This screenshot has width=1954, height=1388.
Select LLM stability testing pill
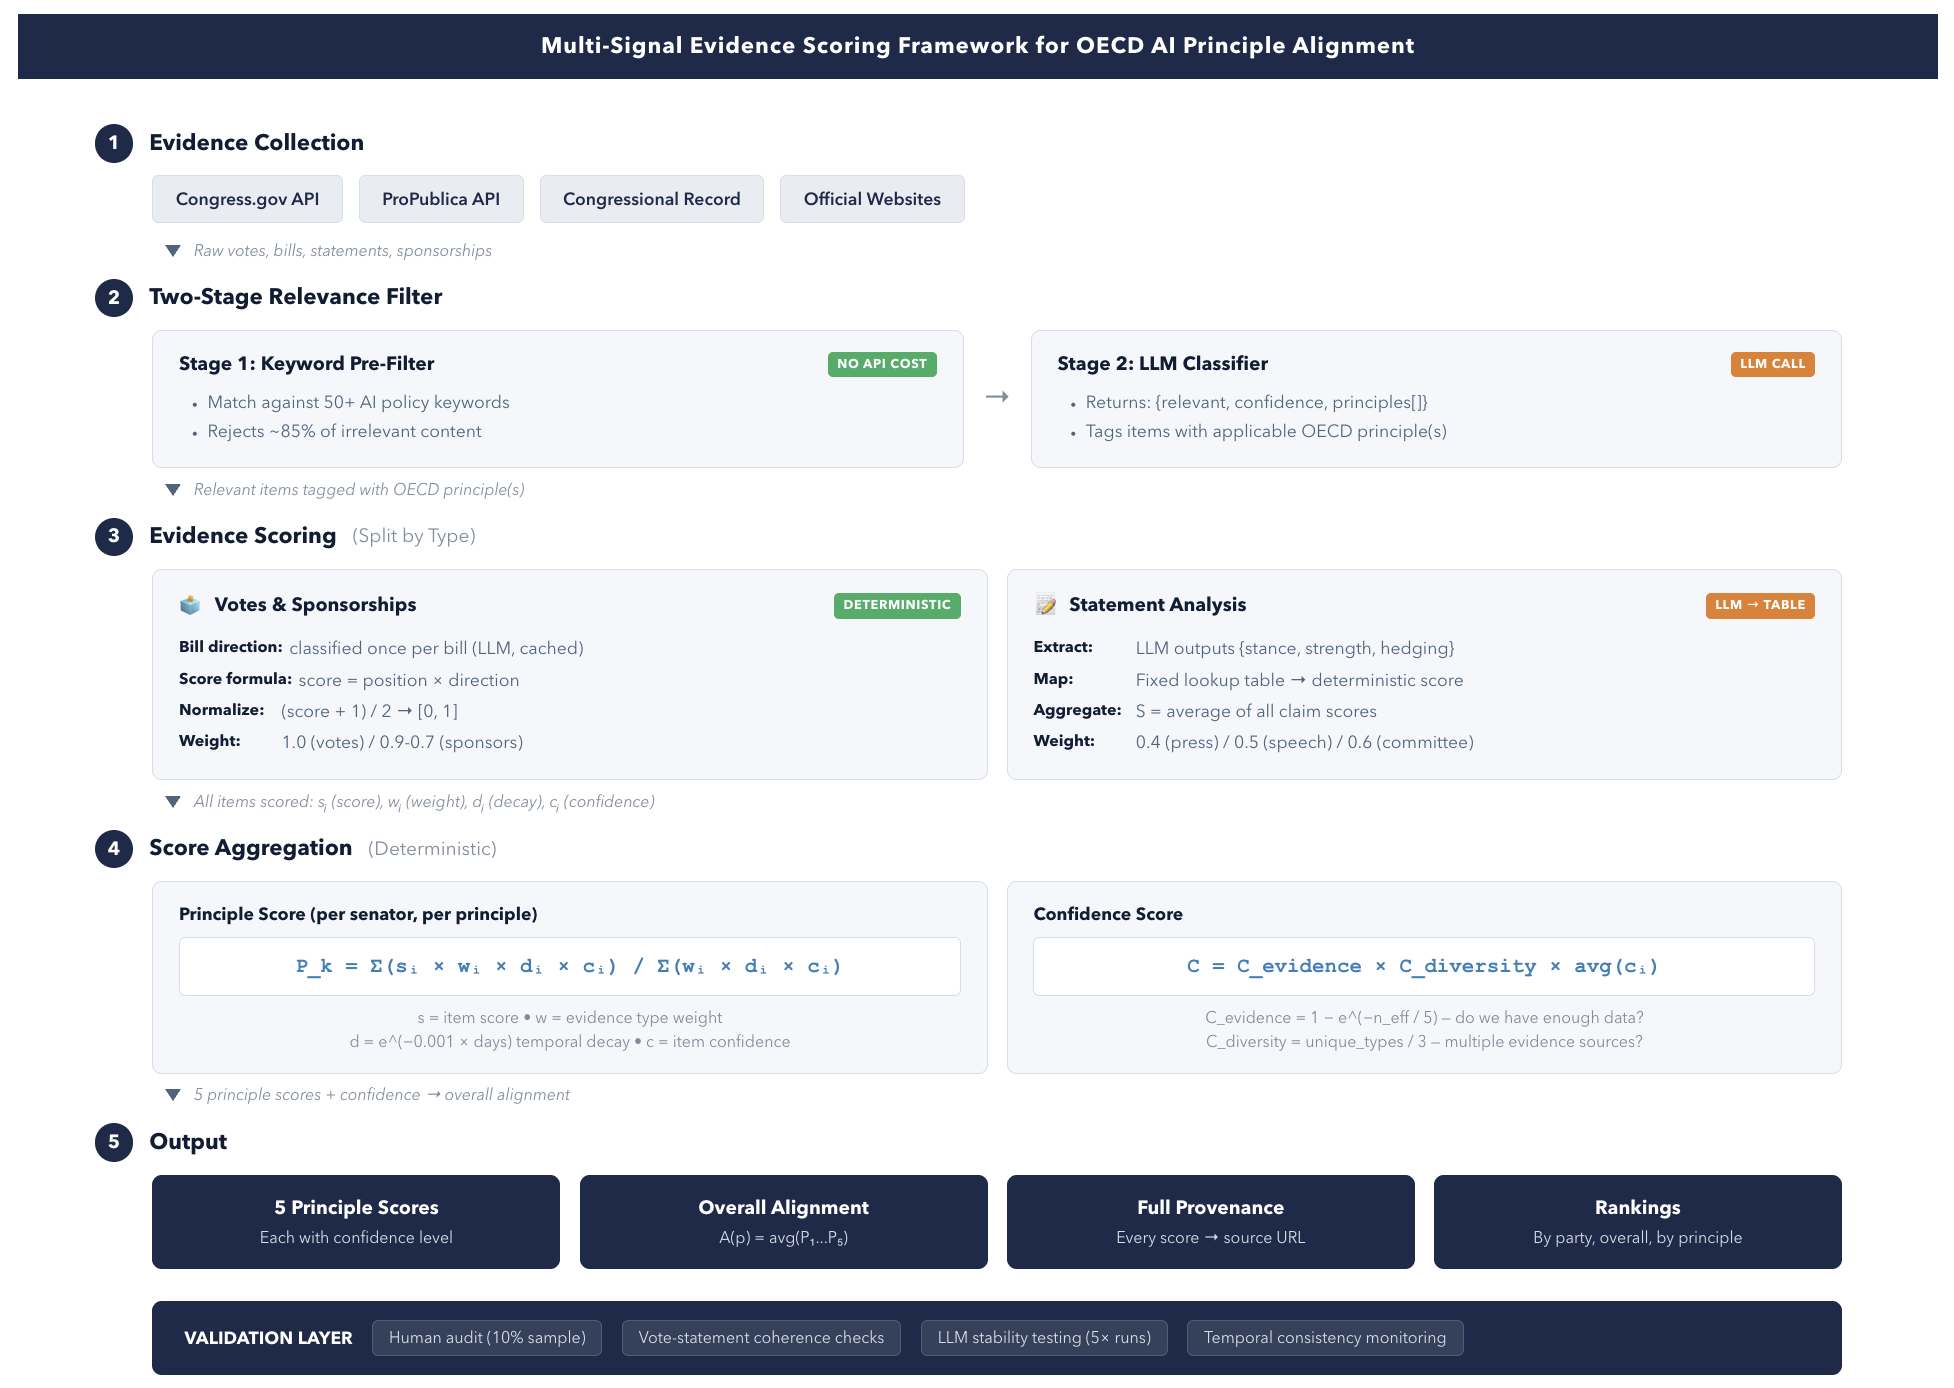tap(1044, 1338)
